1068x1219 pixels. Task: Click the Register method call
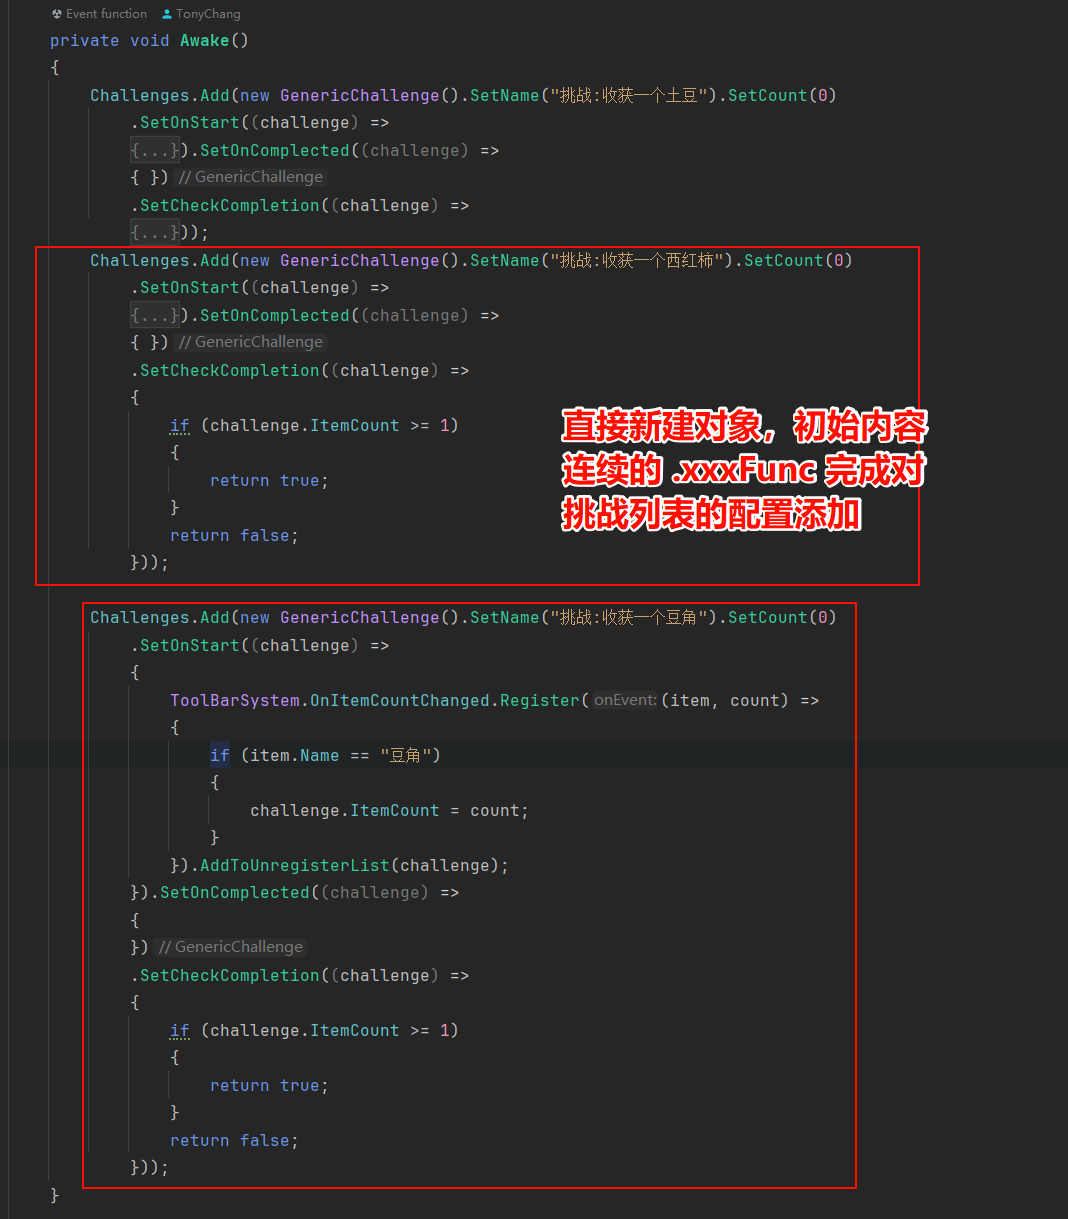click(x=540, y=700)
